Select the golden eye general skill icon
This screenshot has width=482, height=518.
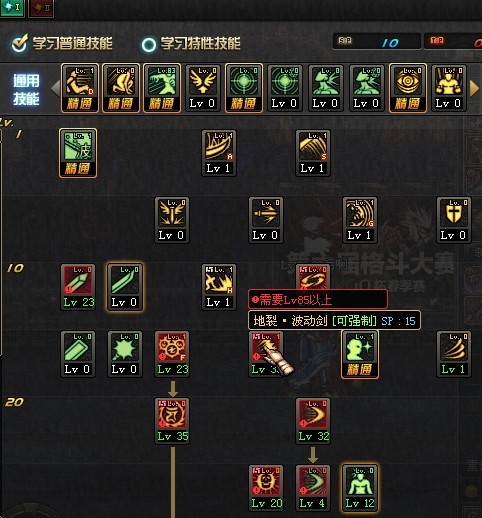pyautogui.click(x=408, y=88)
